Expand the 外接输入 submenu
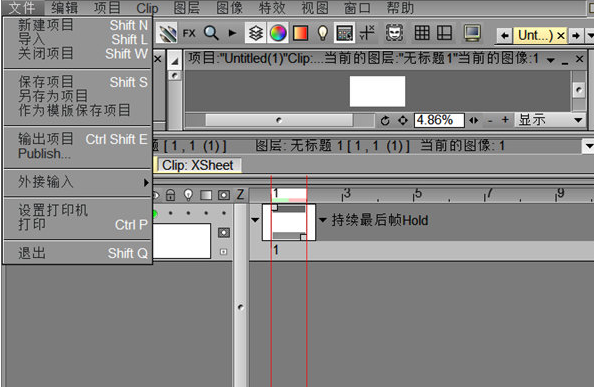 click(78, 182)
